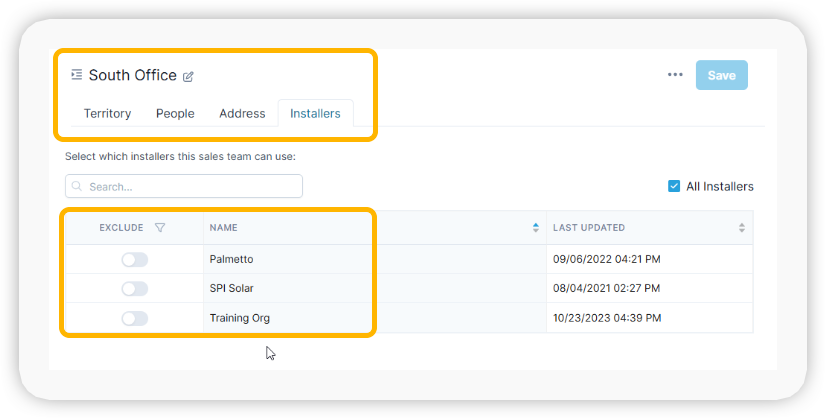Select the Installers tab

pyautogui.click(x=315, y=113)
